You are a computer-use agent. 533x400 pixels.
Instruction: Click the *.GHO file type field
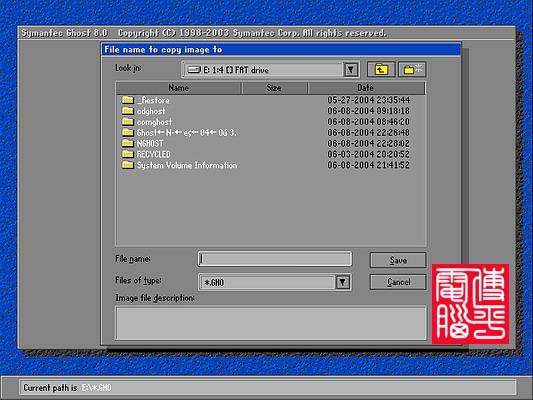point(268,282)
